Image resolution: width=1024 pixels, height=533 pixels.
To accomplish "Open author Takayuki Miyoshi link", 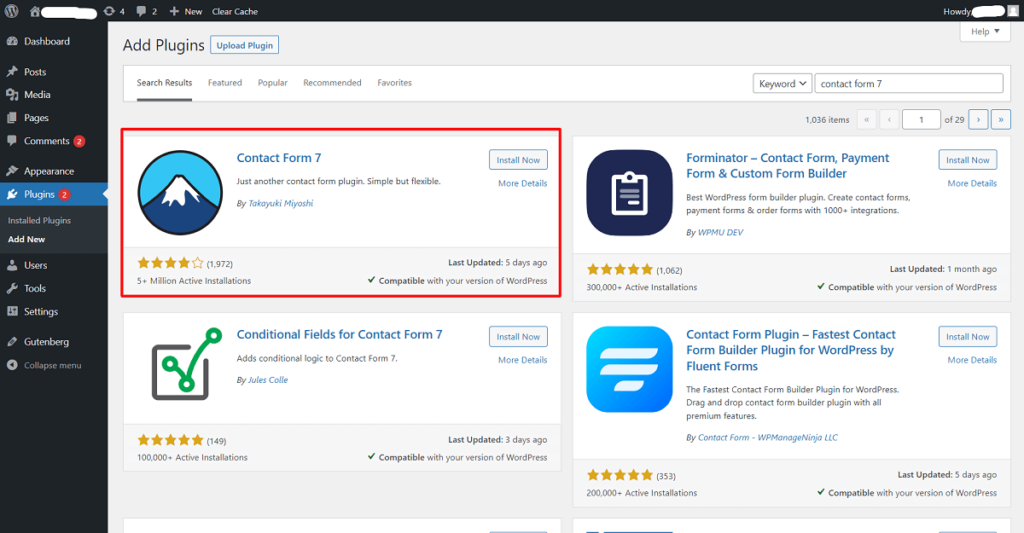I will [x=280, y=203].
